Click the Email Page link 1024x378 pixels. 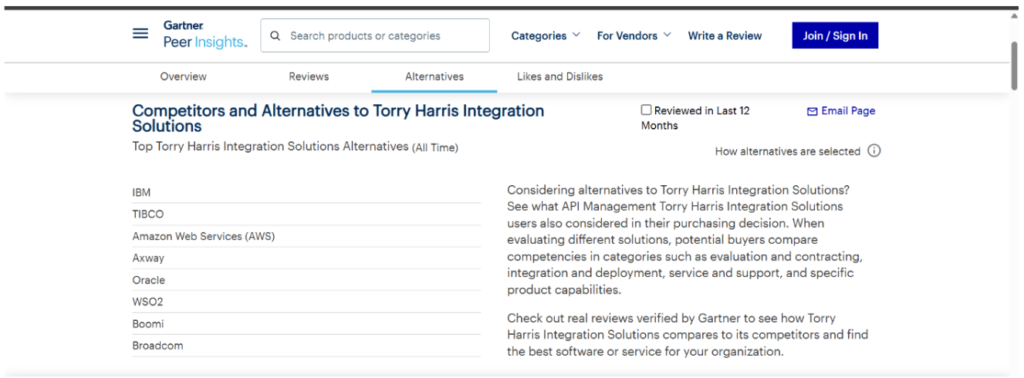click(x=848, y=111)
